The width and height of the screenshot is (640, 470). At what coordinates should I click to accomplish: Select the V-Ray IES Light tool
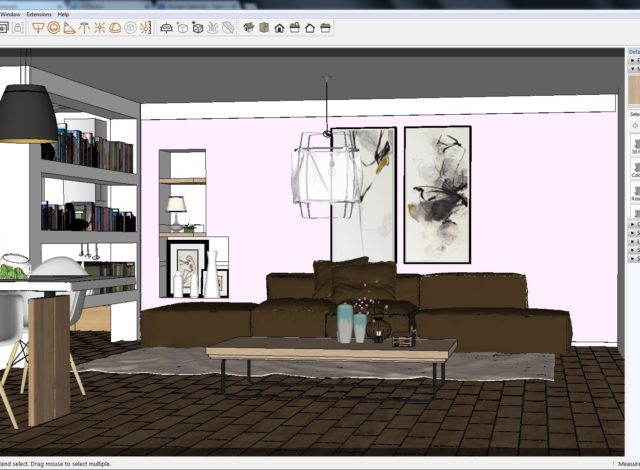pos(84,28)
